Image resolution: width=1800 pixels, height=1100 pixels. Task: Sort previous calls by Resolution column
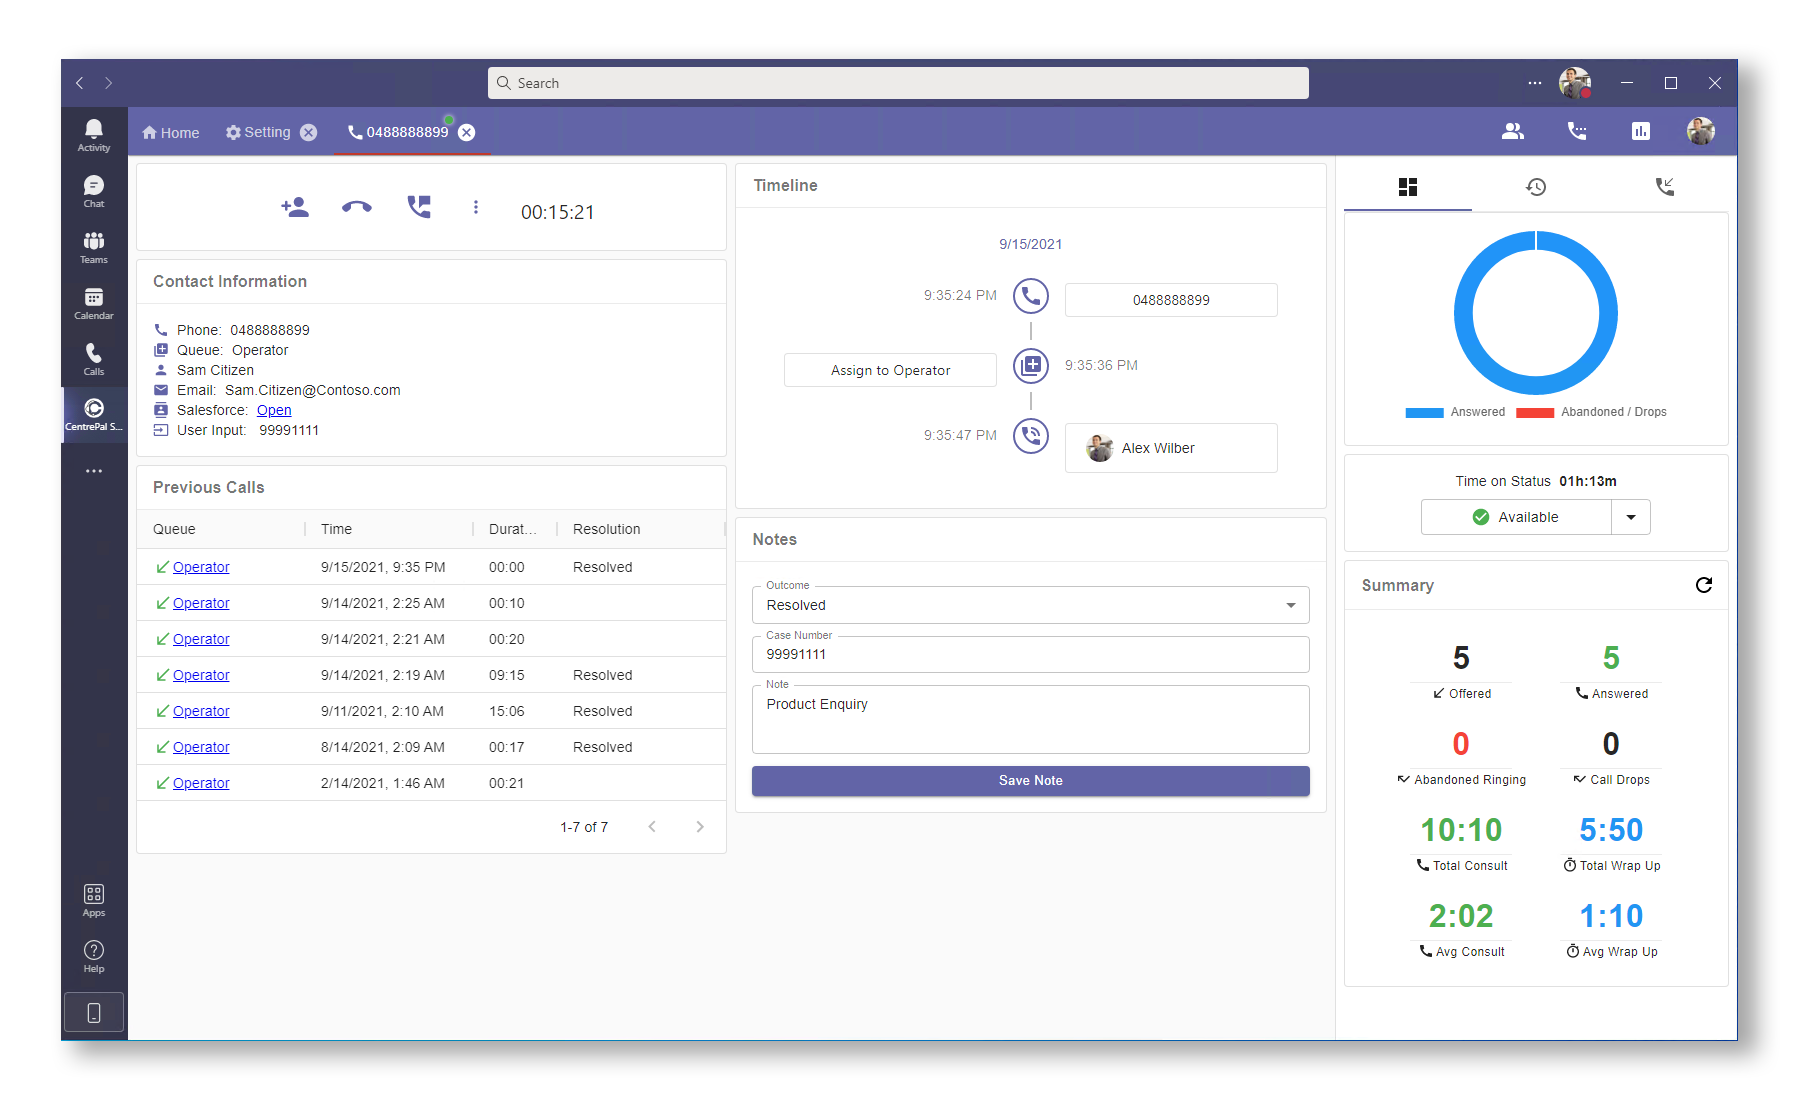606,529
